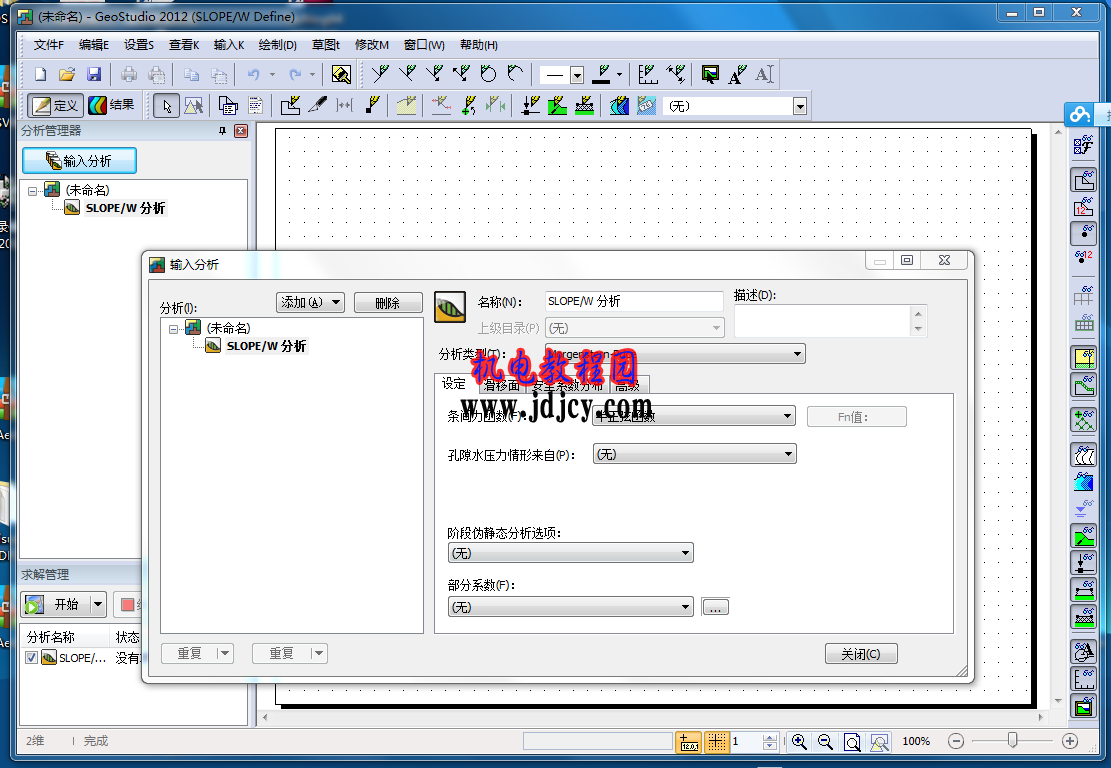Collapse the (未命名) tree in 输入分析 dialog
This screenshot has width=1111, height=768.
(174, 329)
